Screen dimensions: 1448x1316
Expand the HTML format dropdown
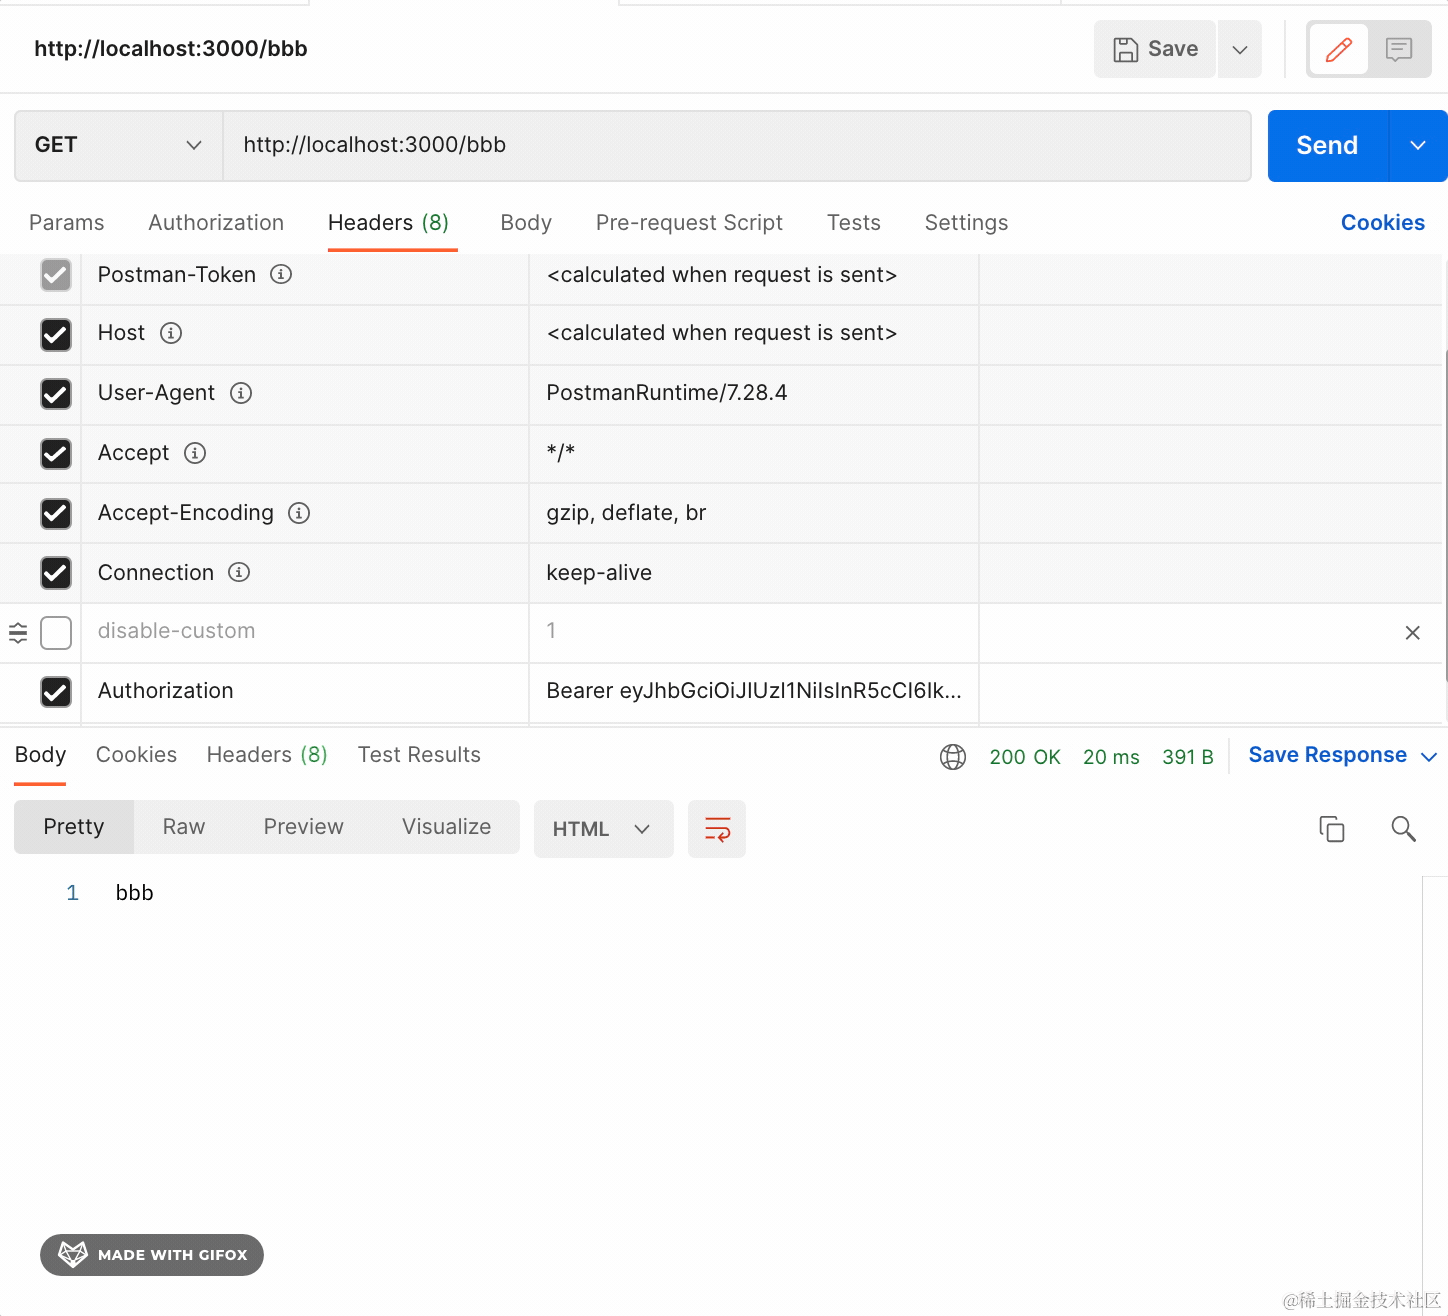click(x=603, y=829)
